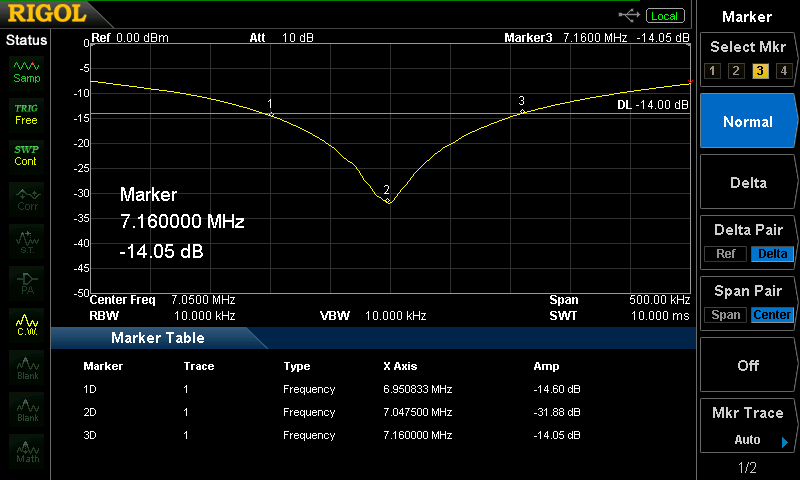Click the Samp detector status icon
The image size is (800, 480).
[27, 72]
